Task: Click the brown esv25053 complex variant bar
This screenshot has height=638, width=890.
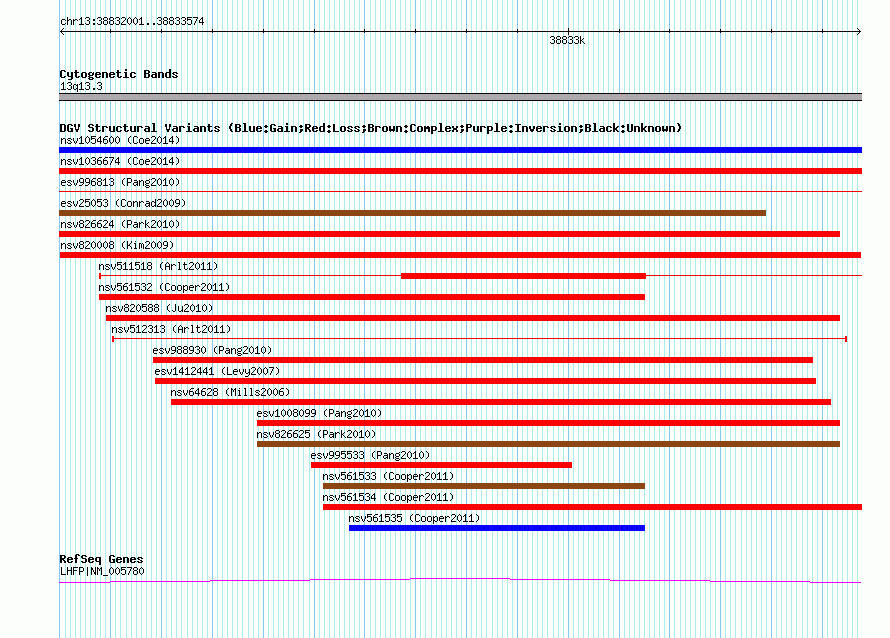Action: [413, 213]
